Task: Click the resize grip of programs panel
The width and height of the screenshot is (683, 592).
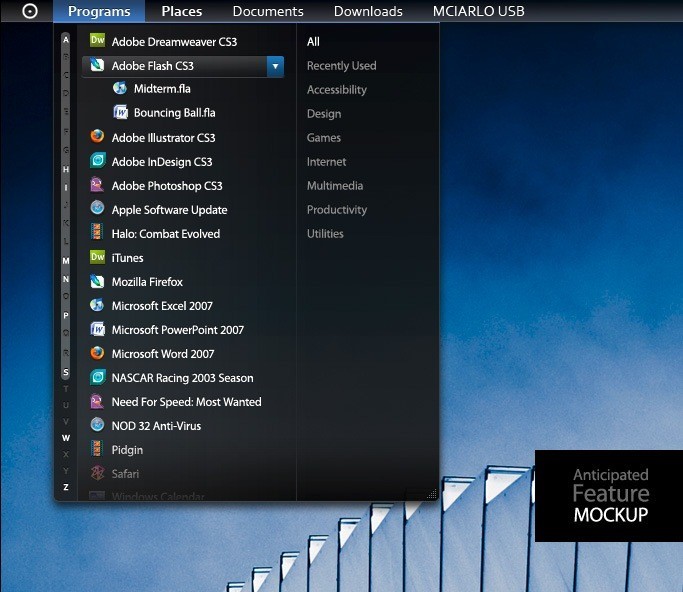Action: (x=432, y=494)
